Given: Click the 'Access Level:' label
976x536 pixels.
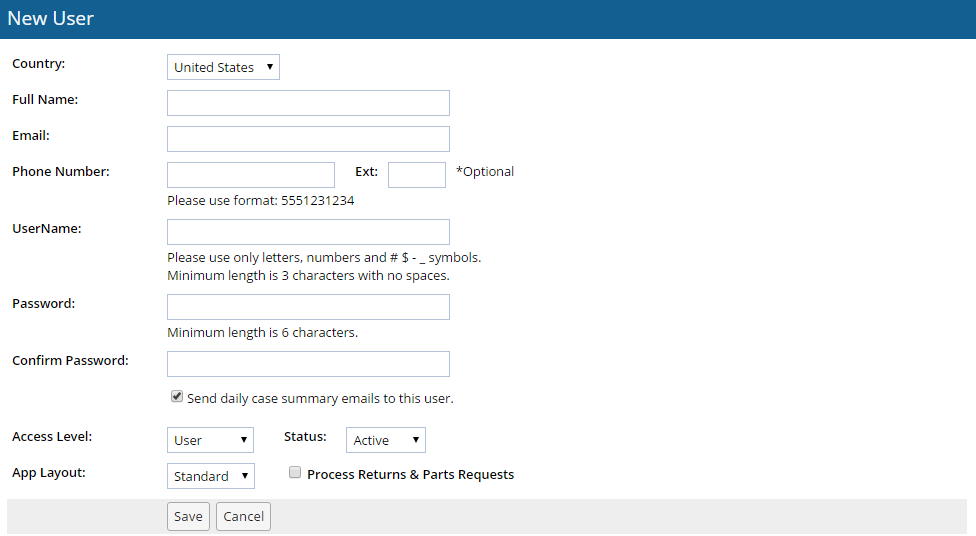Looking at the screenshot, I should (52, 436).
